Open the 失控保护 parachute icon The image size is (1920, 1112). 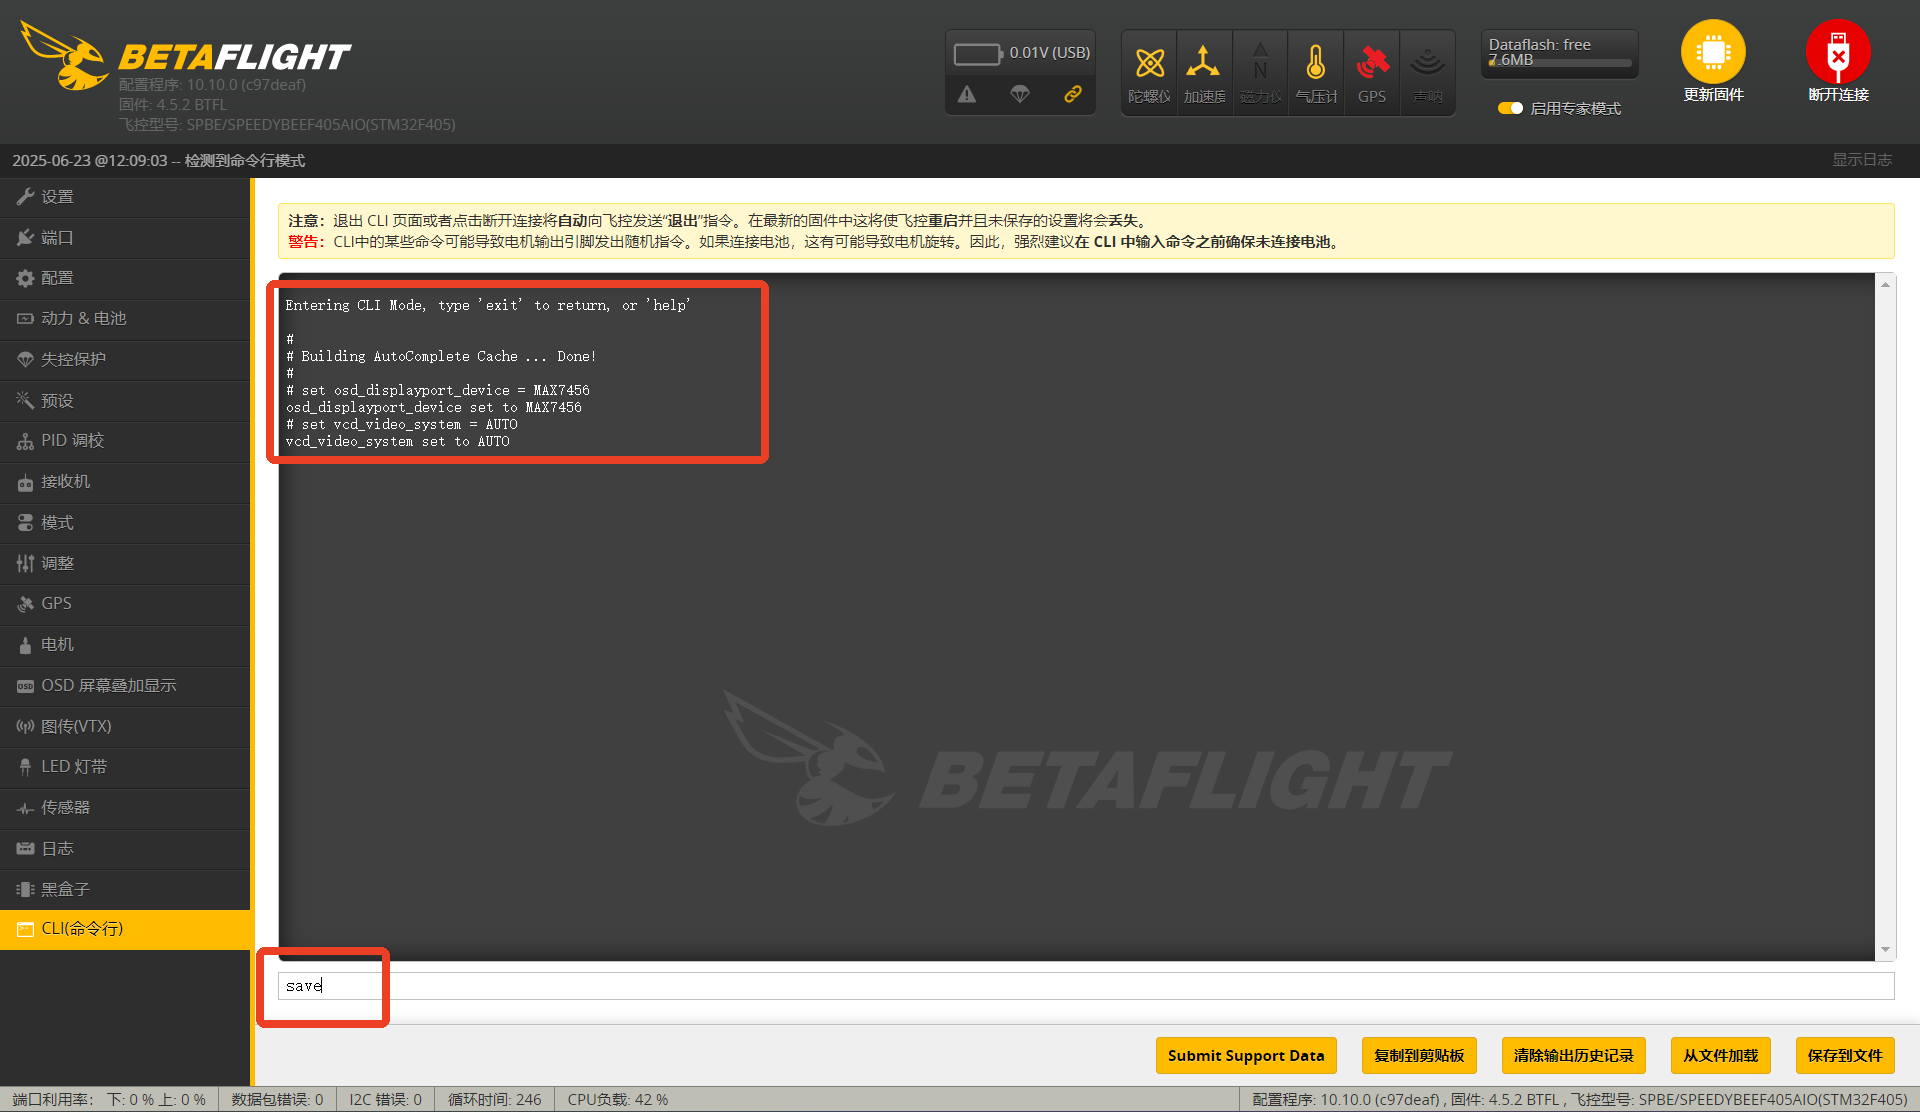coord(25,360)
